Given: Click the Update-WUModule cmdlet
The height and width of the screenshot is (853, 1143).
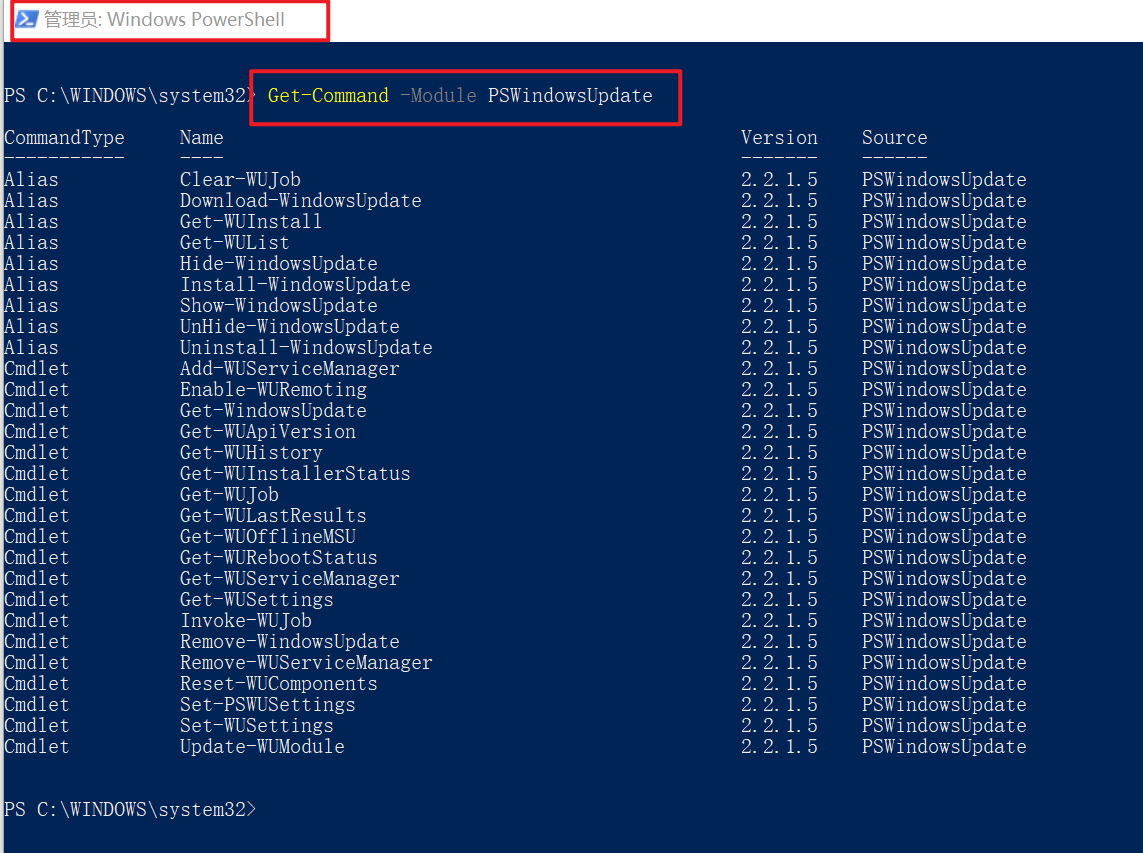Looking at the screenshot, I should coord(262,747).
